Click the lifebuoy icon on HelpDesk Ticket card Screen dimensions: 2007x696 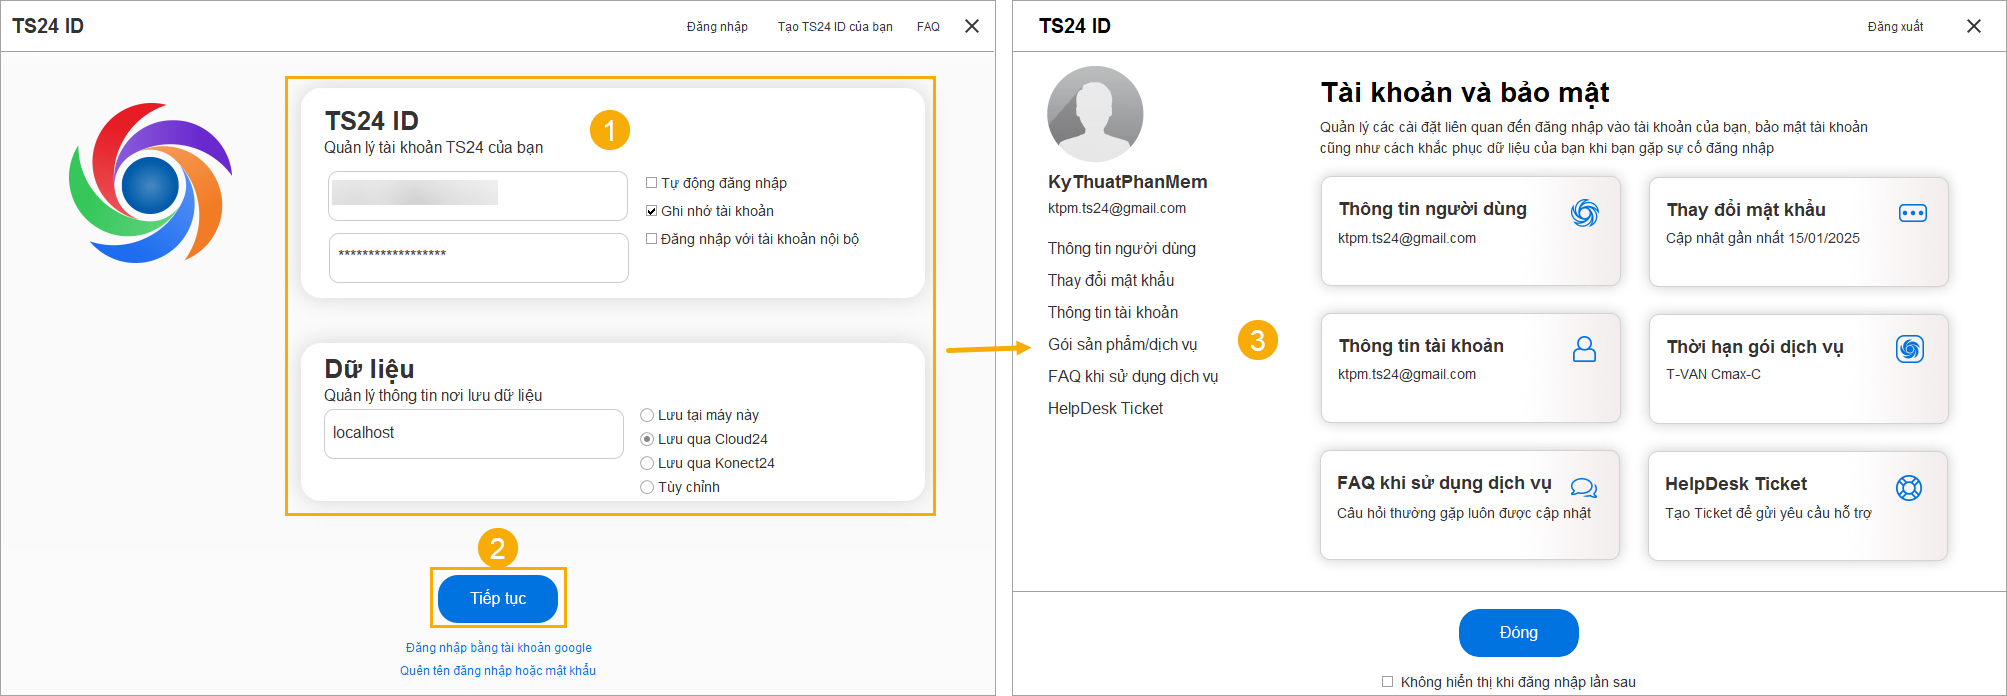coord(1909,488)
